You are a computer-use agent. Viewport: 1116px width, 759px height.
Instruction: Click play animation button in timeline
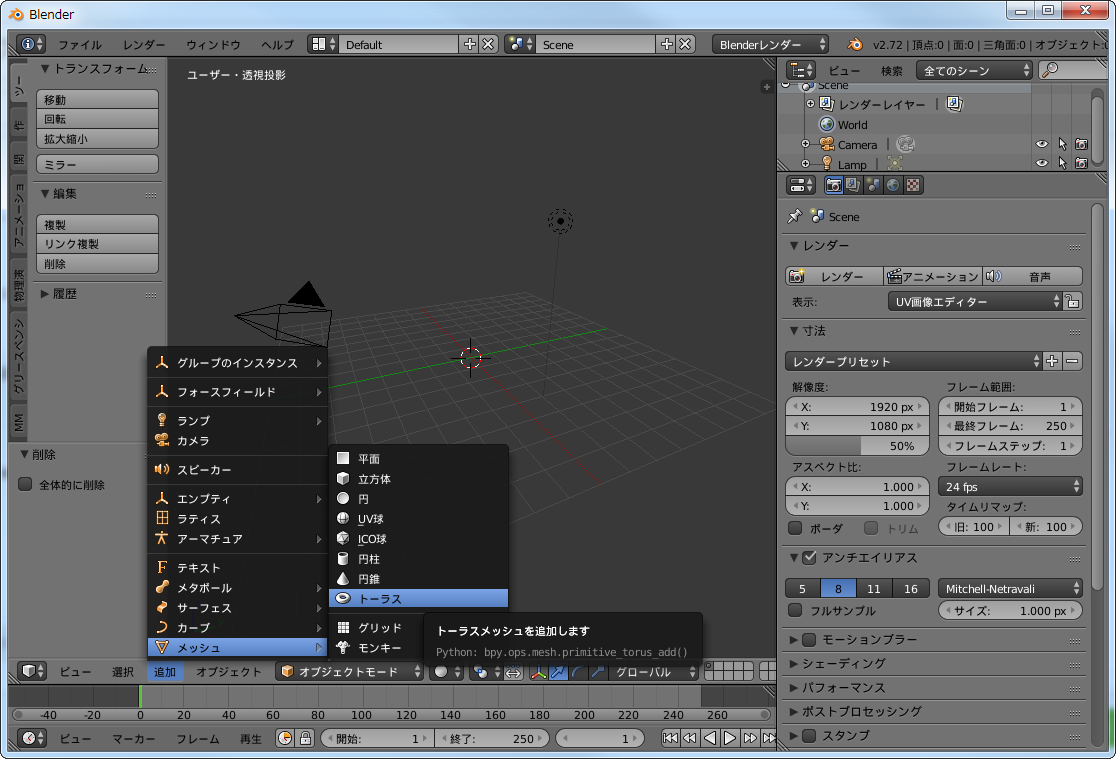click(x=729, y=738)
